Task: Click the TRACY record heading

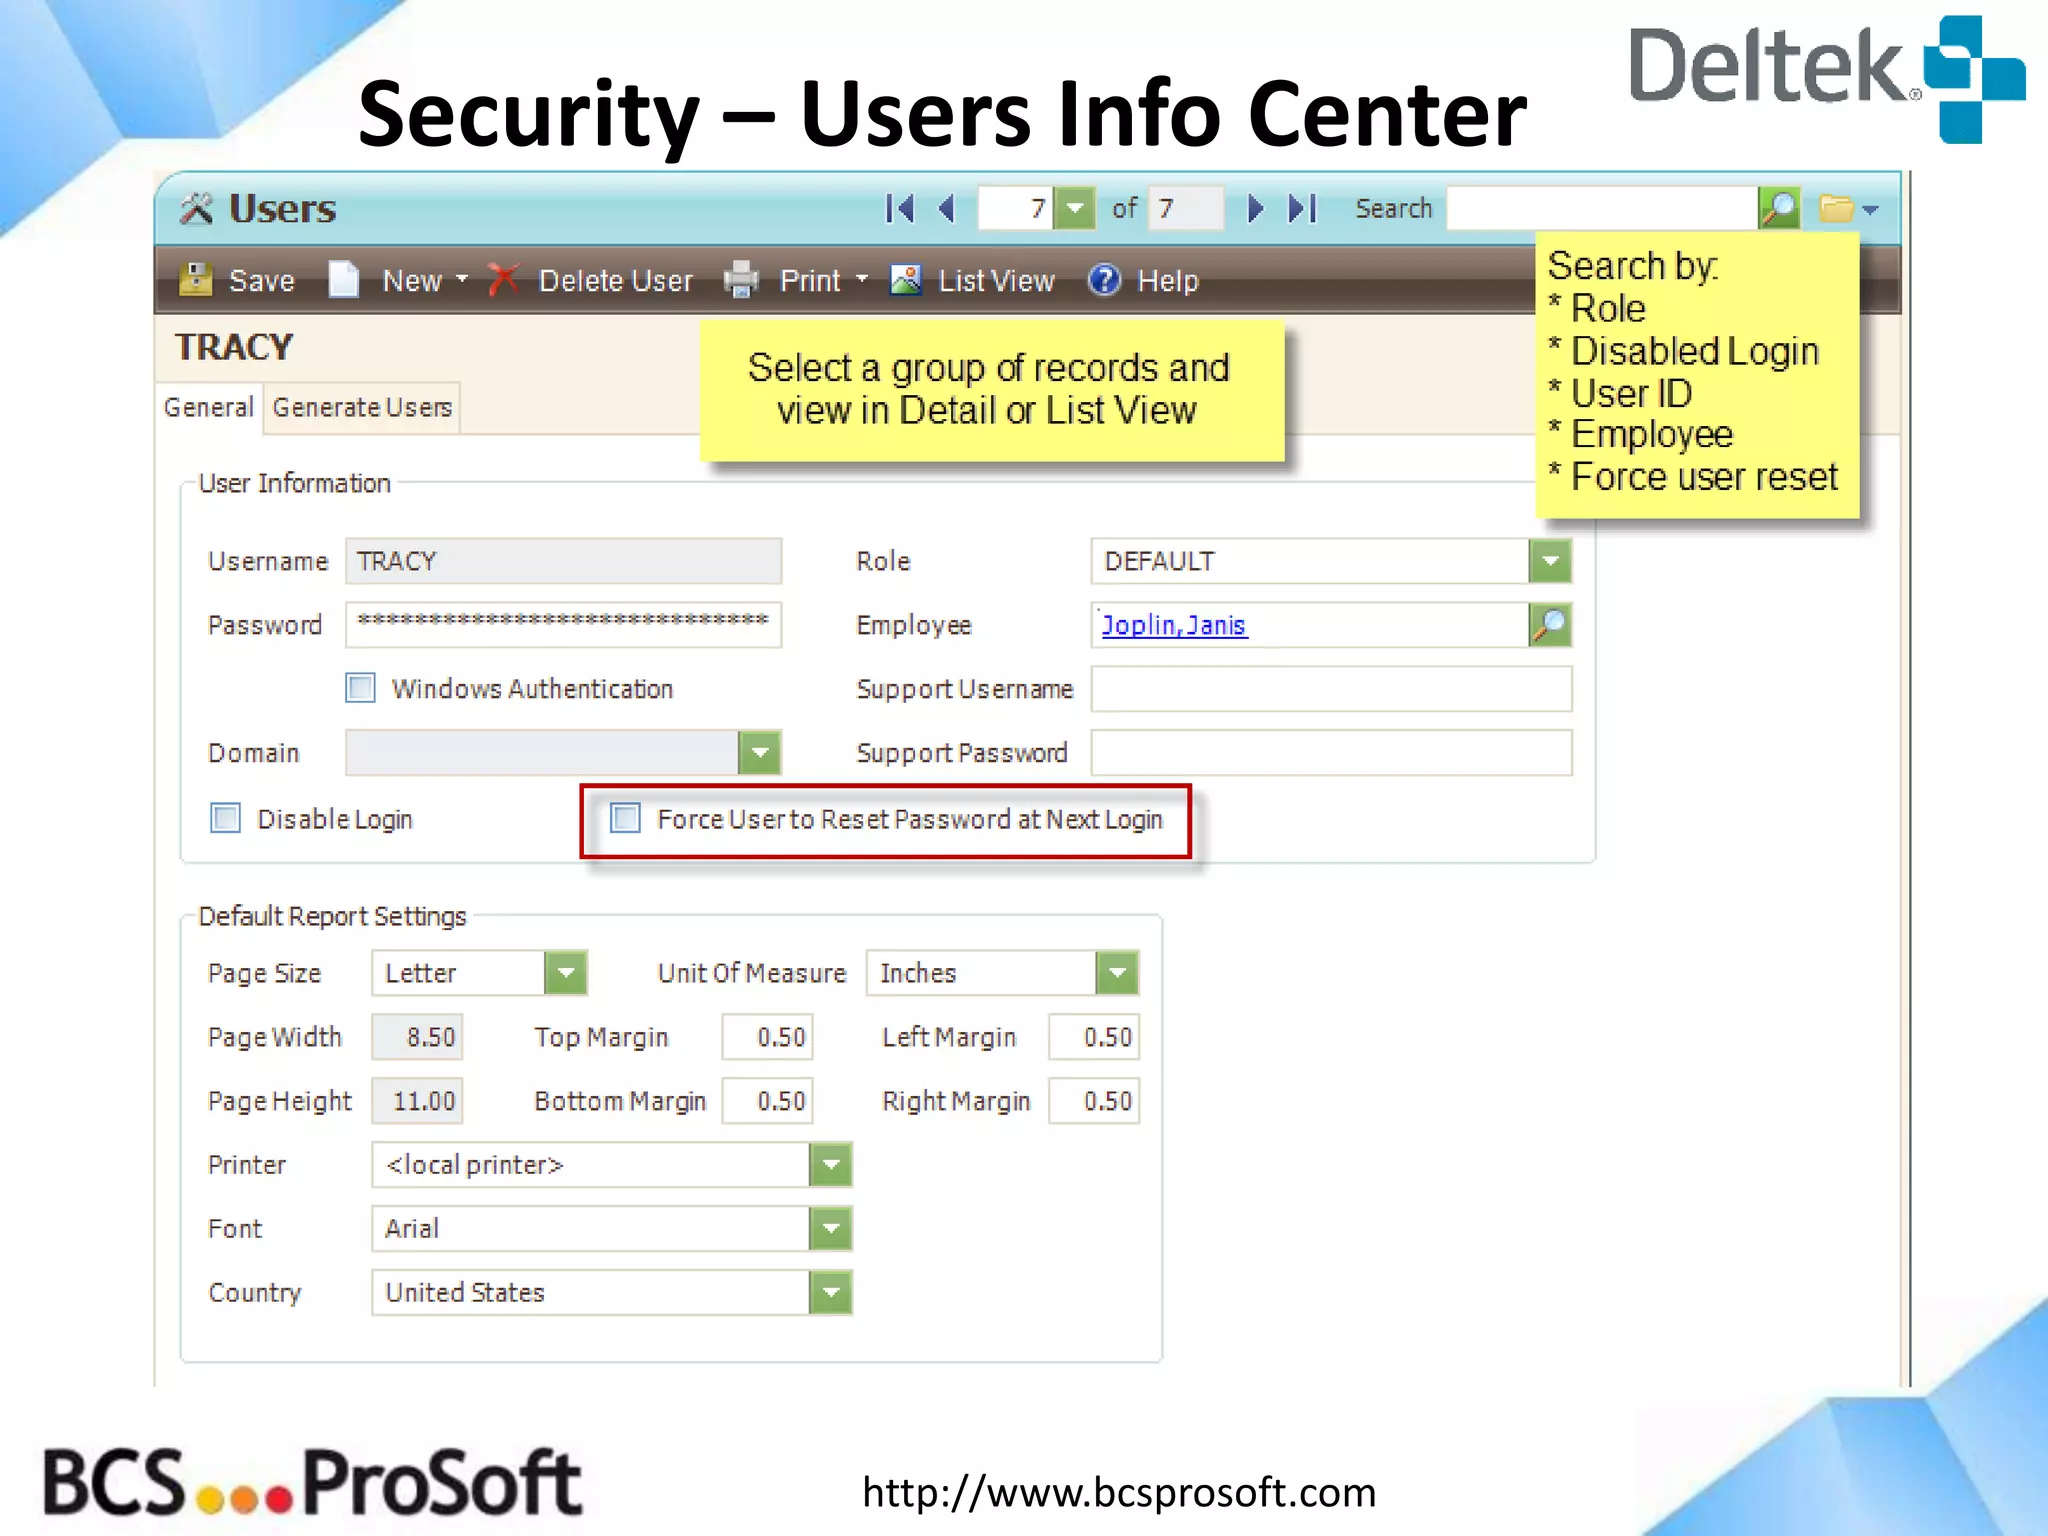Action: click(x=234, y=347)
